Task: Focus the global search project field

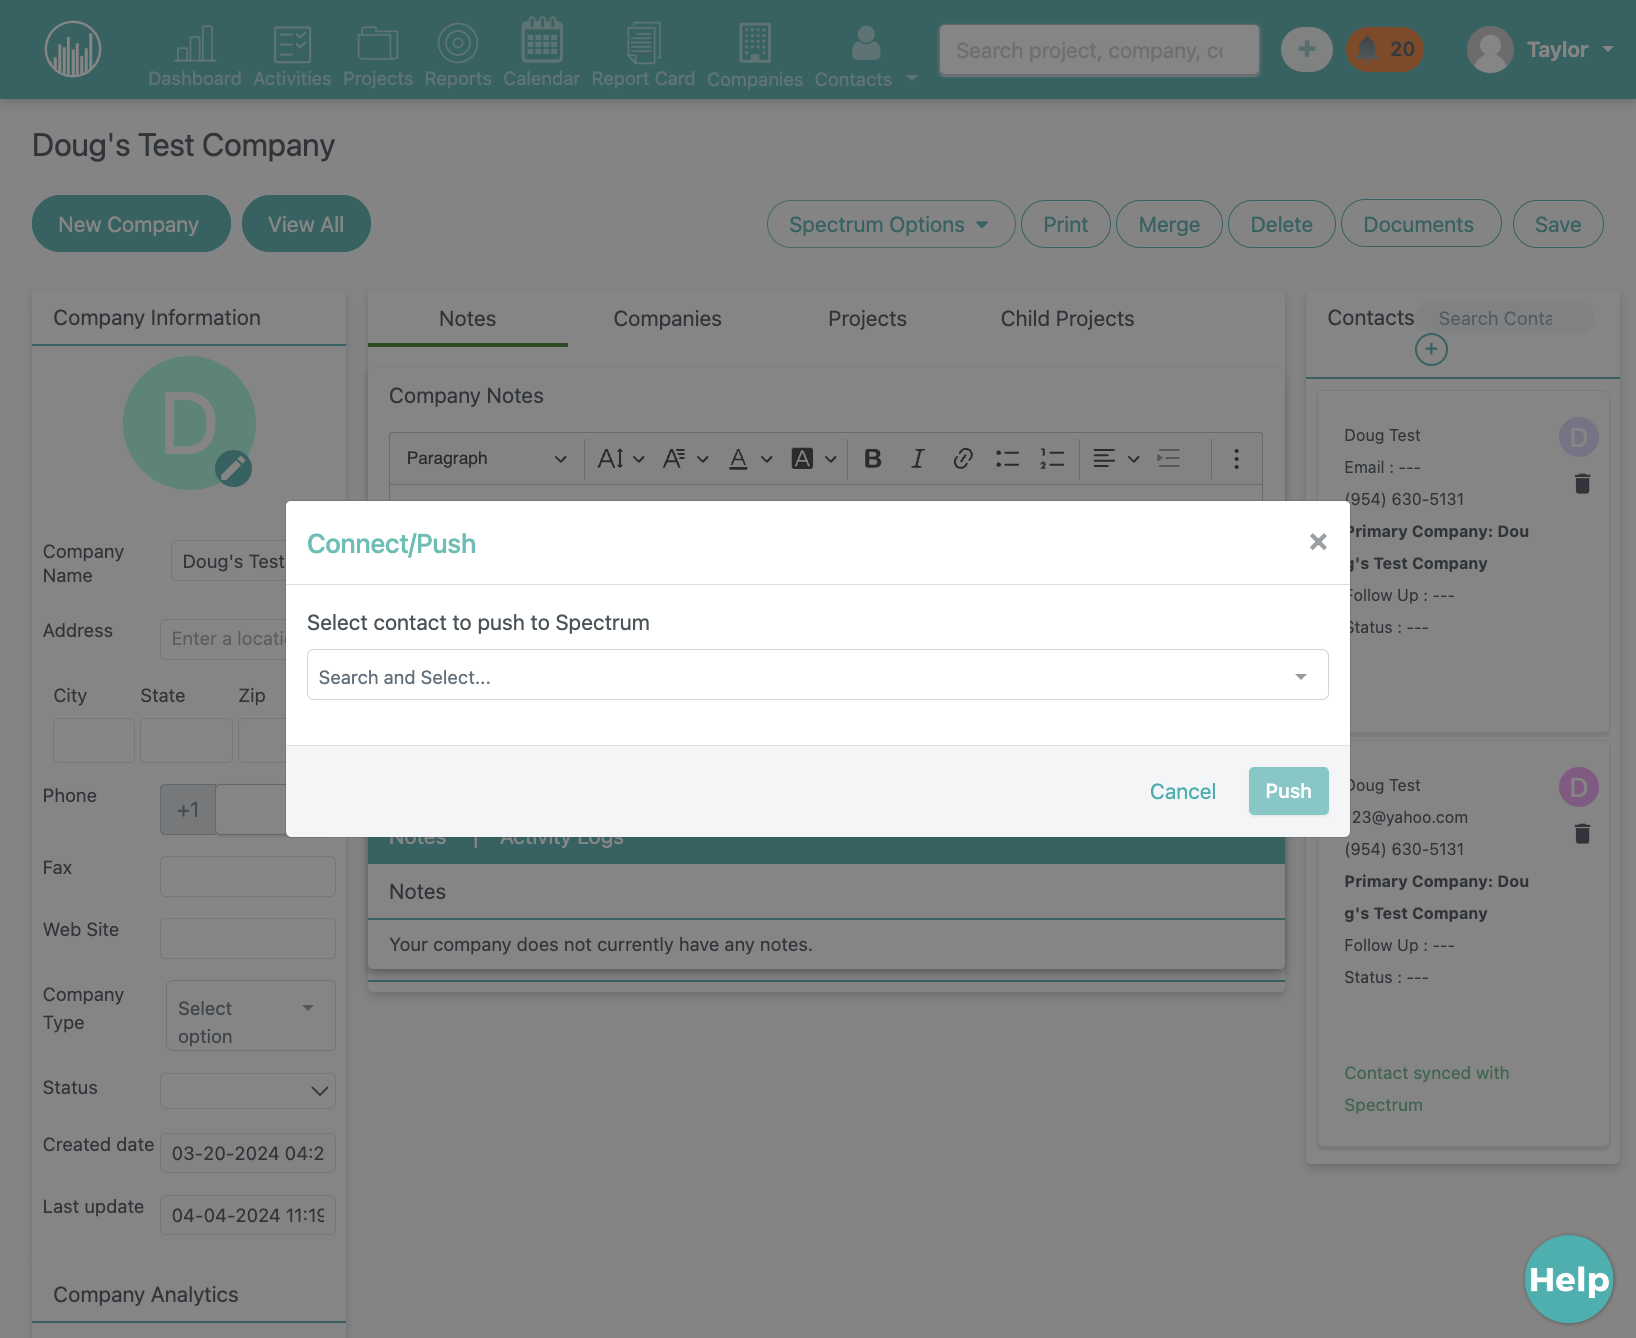Action: coord(1099,50)
